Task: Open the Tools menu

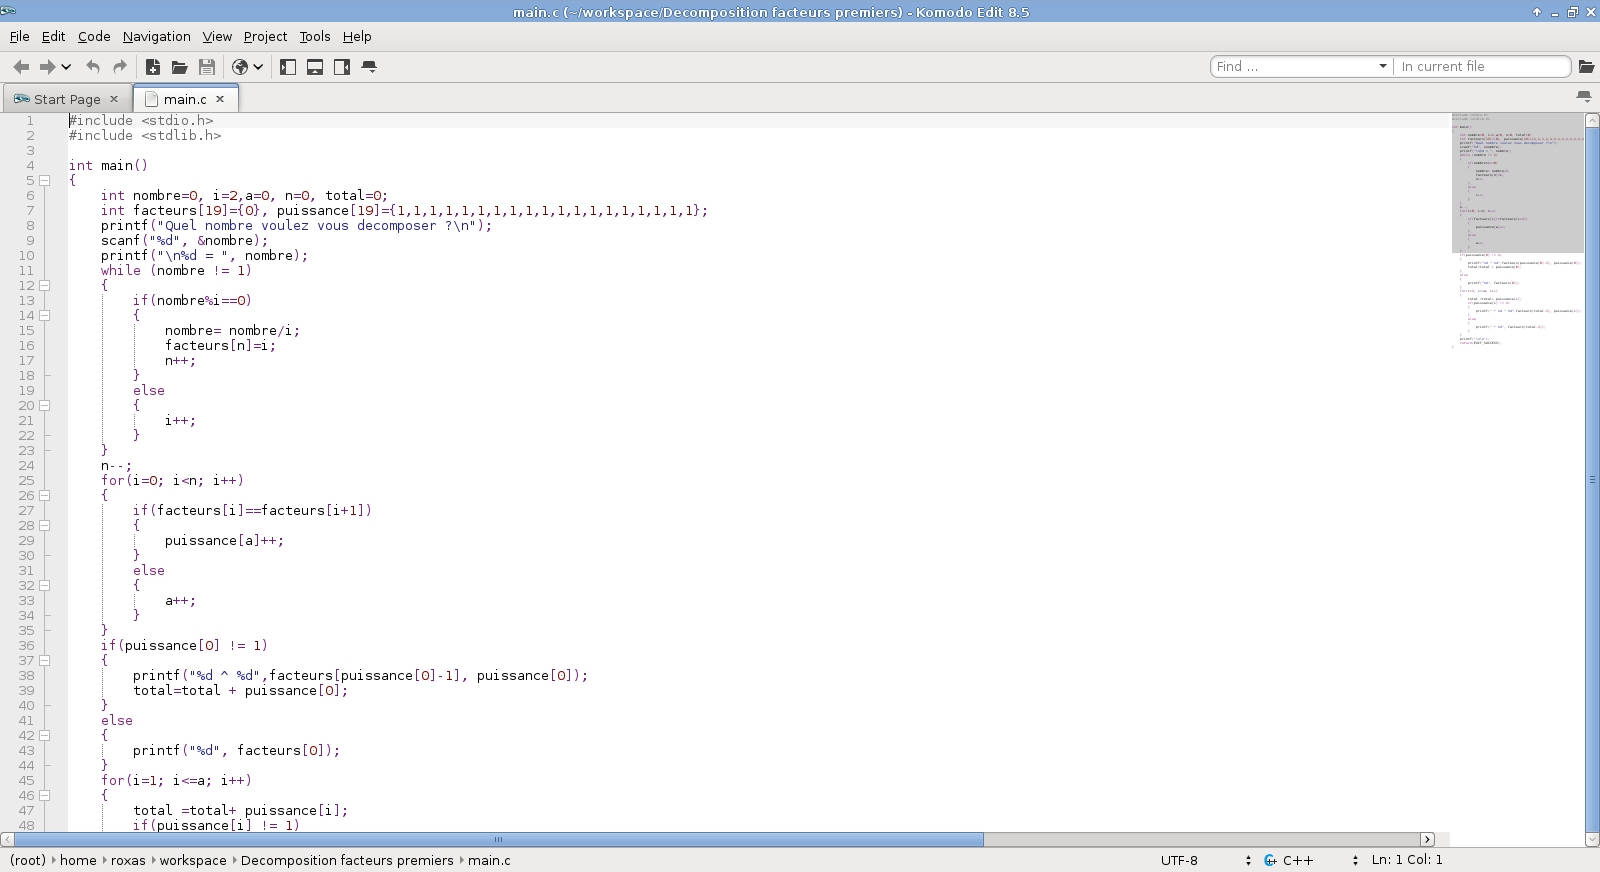Action: (315, 36)
